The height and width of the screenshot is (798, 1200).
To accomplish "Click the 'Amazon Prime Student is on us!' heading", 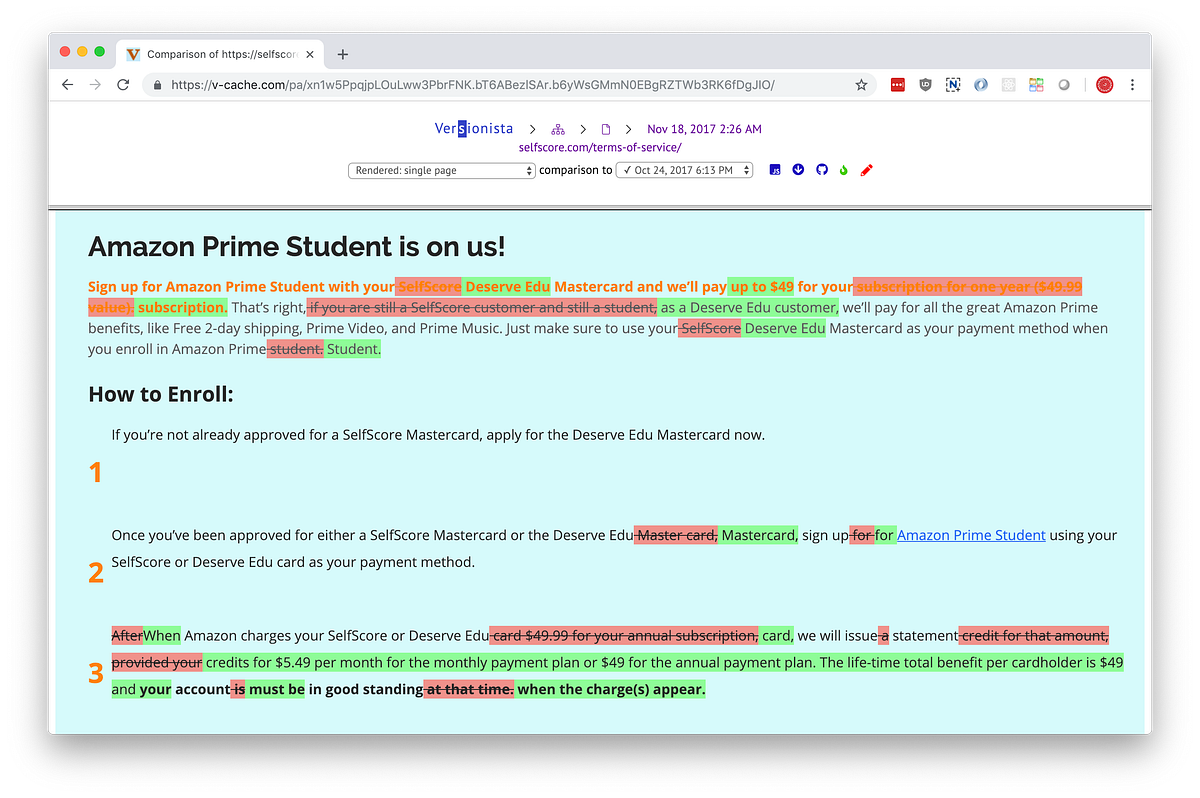I will [297, 246].
